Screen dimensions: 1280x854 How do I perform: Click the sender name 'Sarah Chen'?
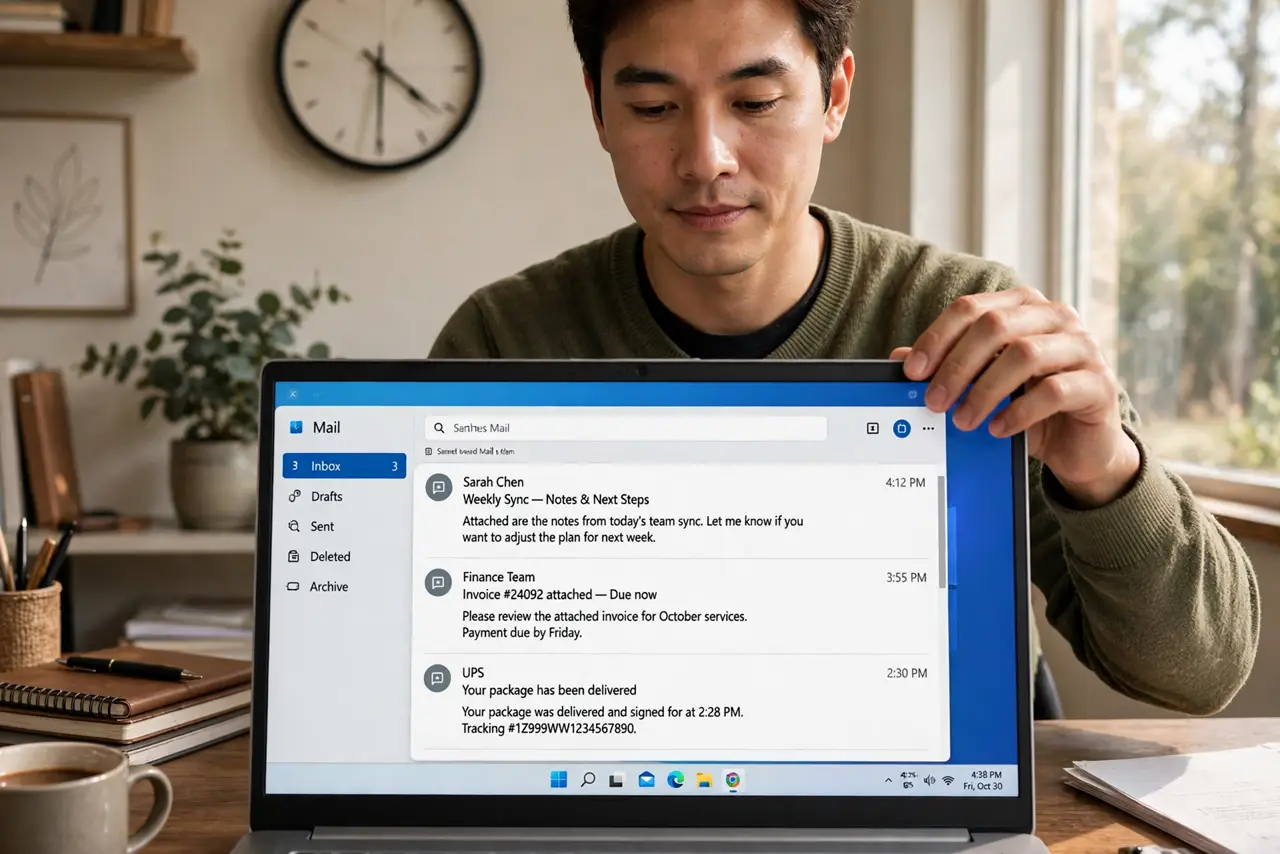point(493,482)
